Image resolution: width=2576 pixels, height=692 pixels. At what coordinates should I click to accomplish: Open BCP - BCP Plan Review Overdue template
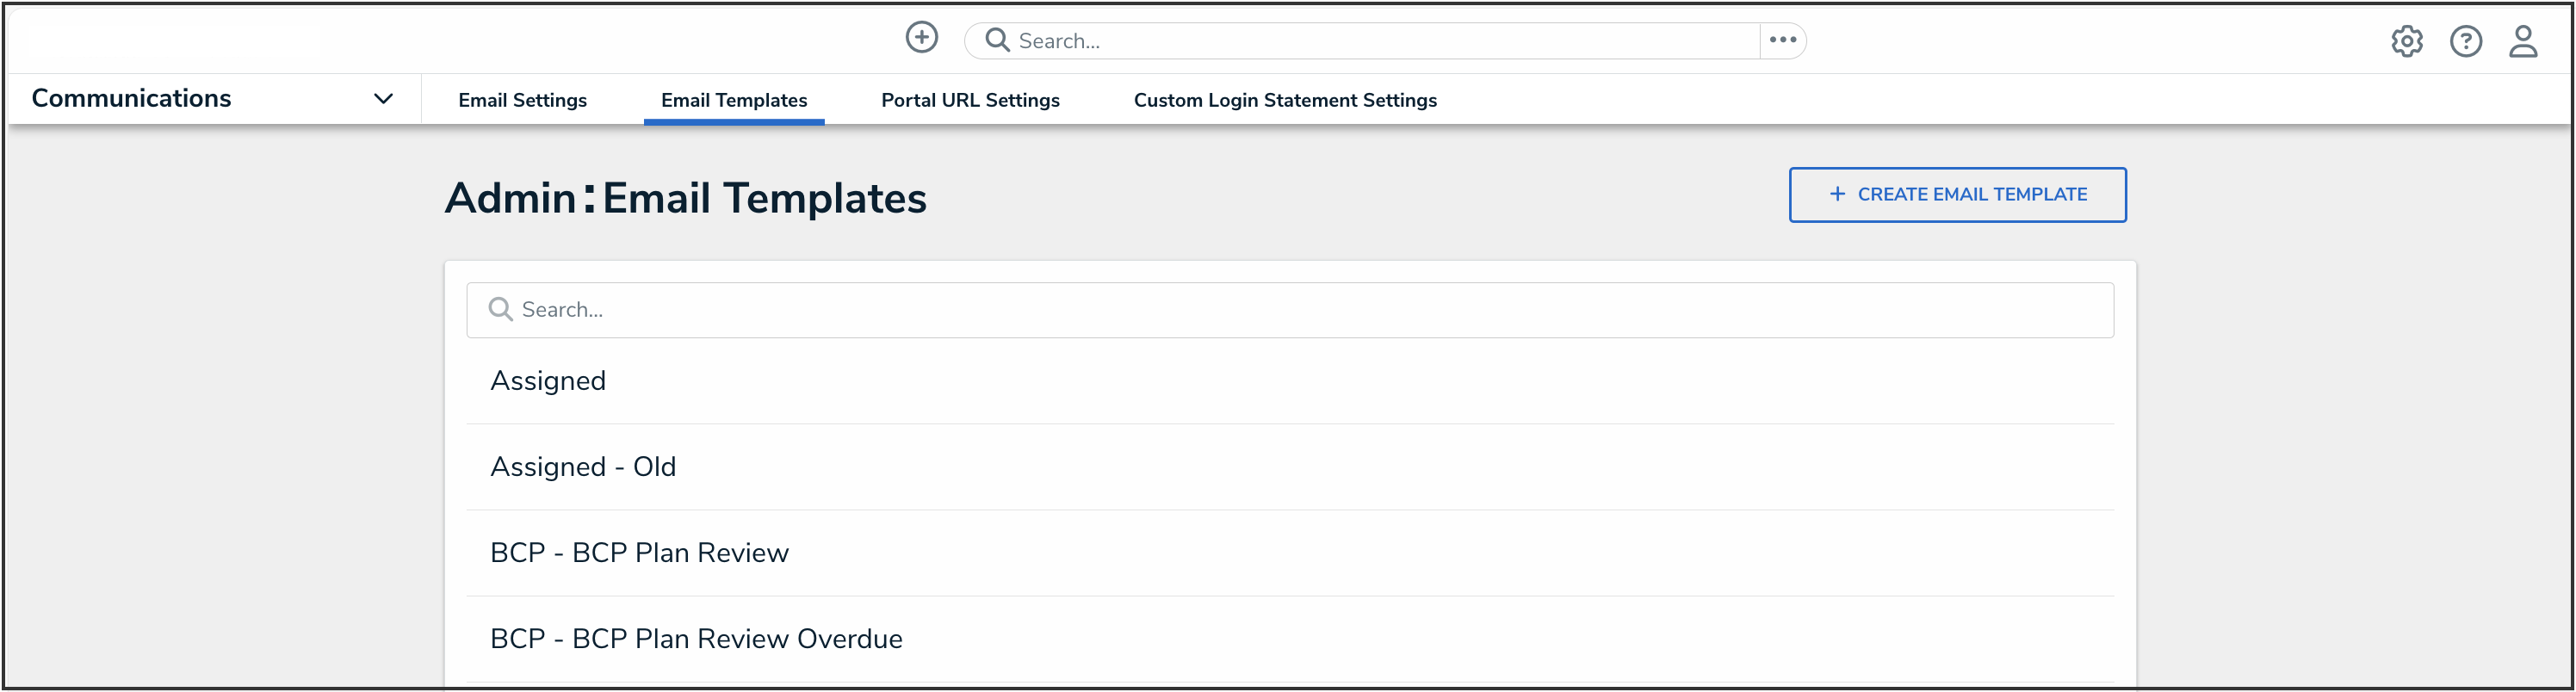(696, 639)
